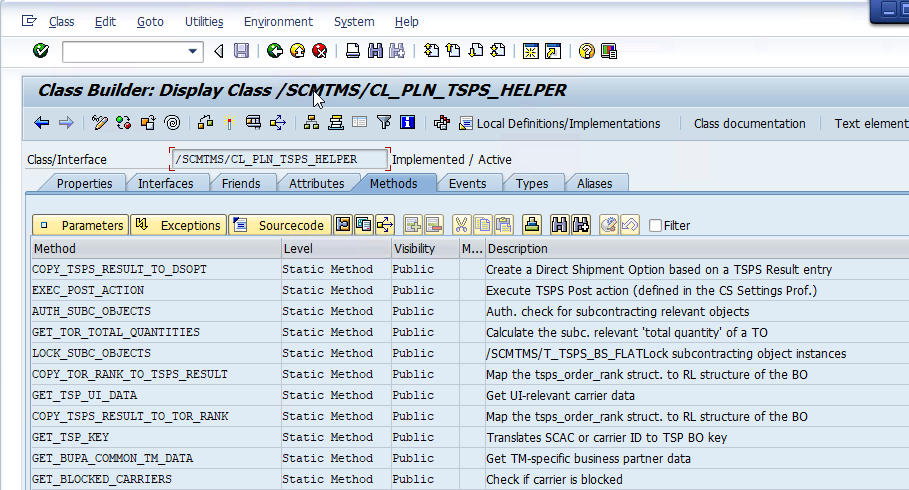Select the GET_TSP_KEY method cell
The image size is (909, 490).
tap(156, 437)
